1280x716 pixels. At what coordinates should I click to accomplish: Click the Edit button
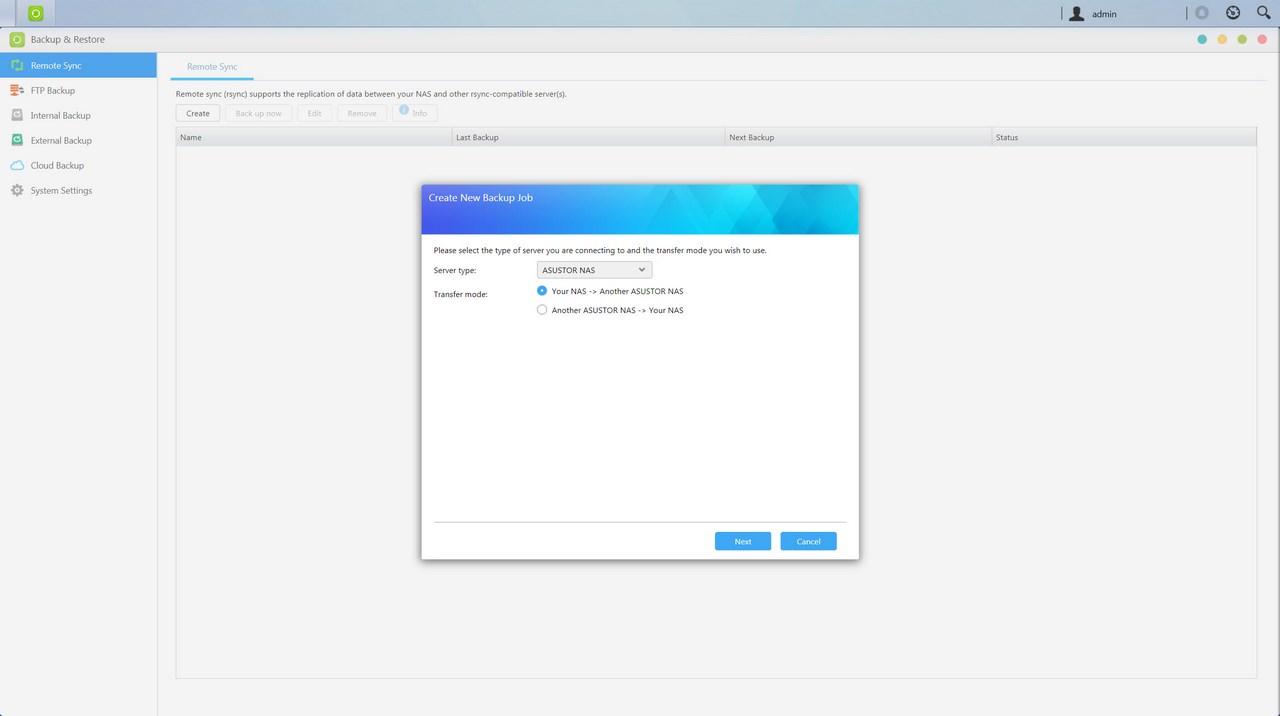click(x=314, y=113)
